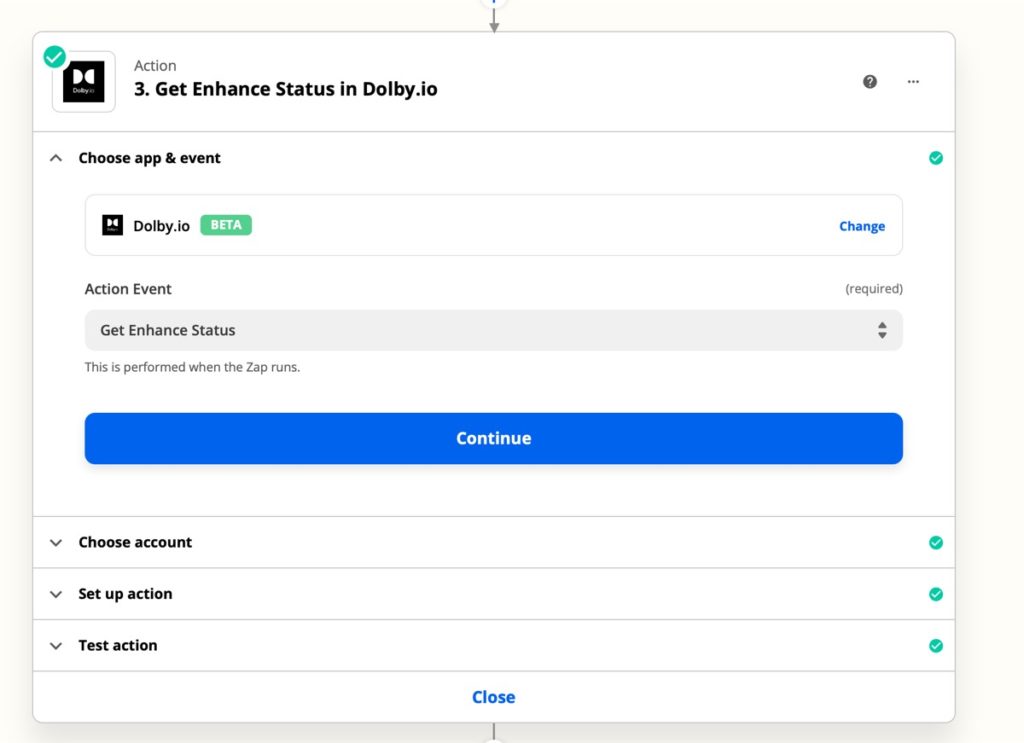
Task: Click the green check badge on app logo
Action: coord(55,57)
